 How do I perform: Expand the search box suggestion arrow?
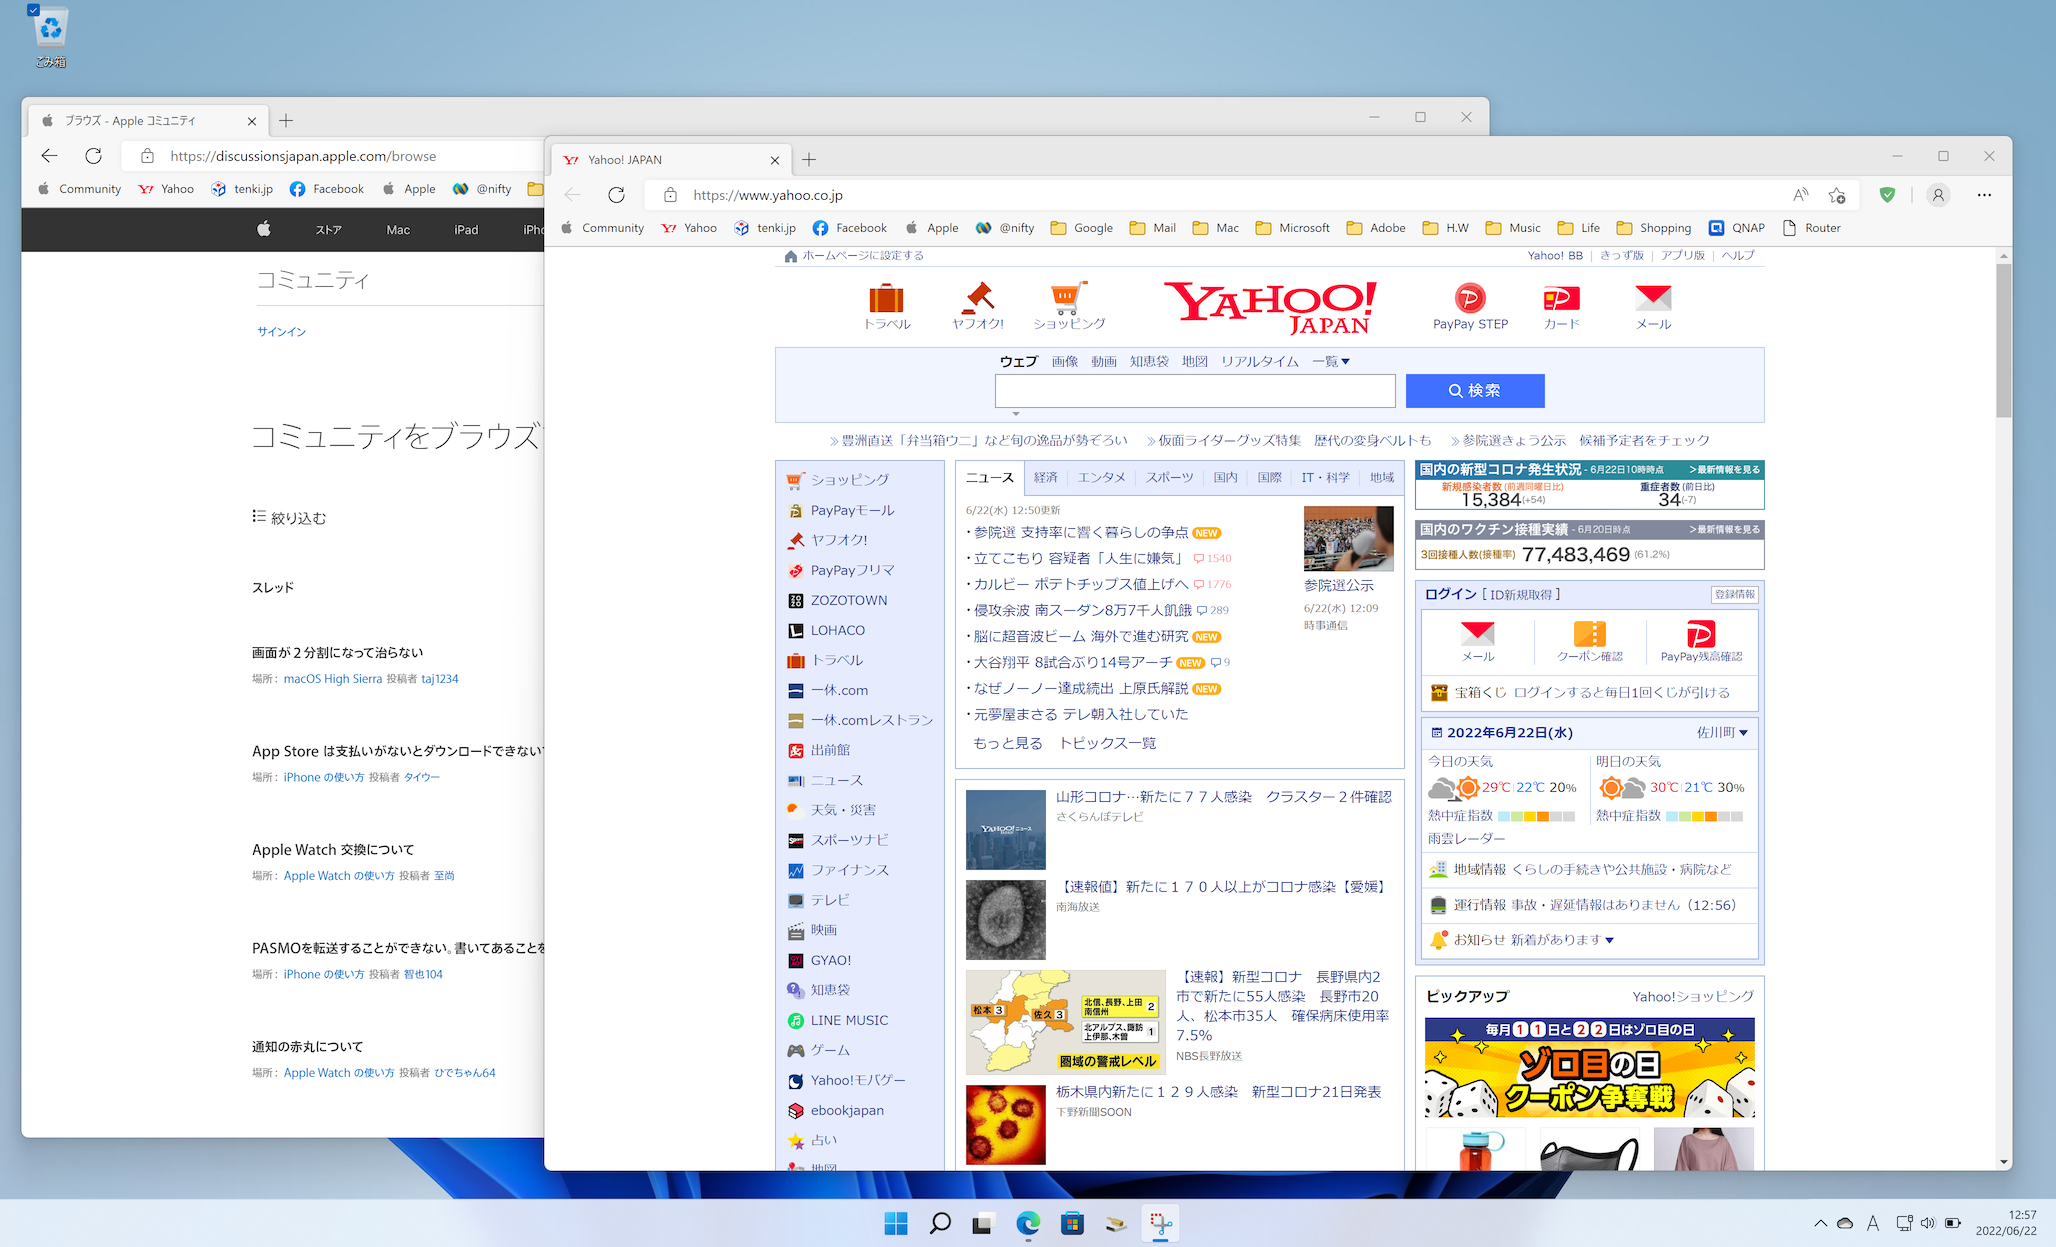[1015, 413]
